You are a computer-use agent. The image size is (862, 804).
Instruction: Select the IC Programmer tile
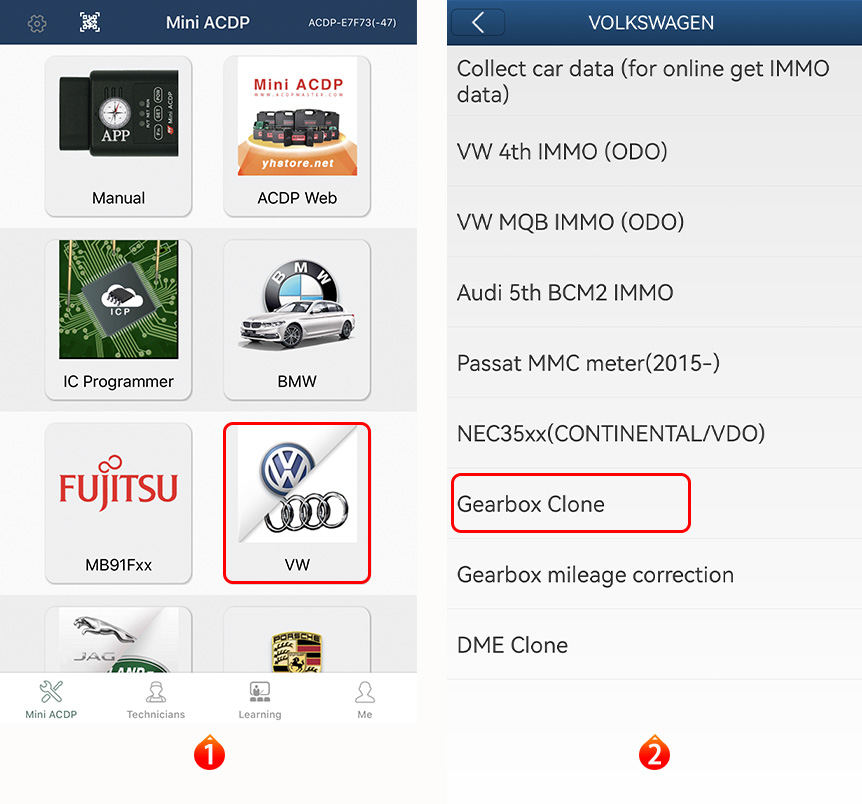coord(118,320)
